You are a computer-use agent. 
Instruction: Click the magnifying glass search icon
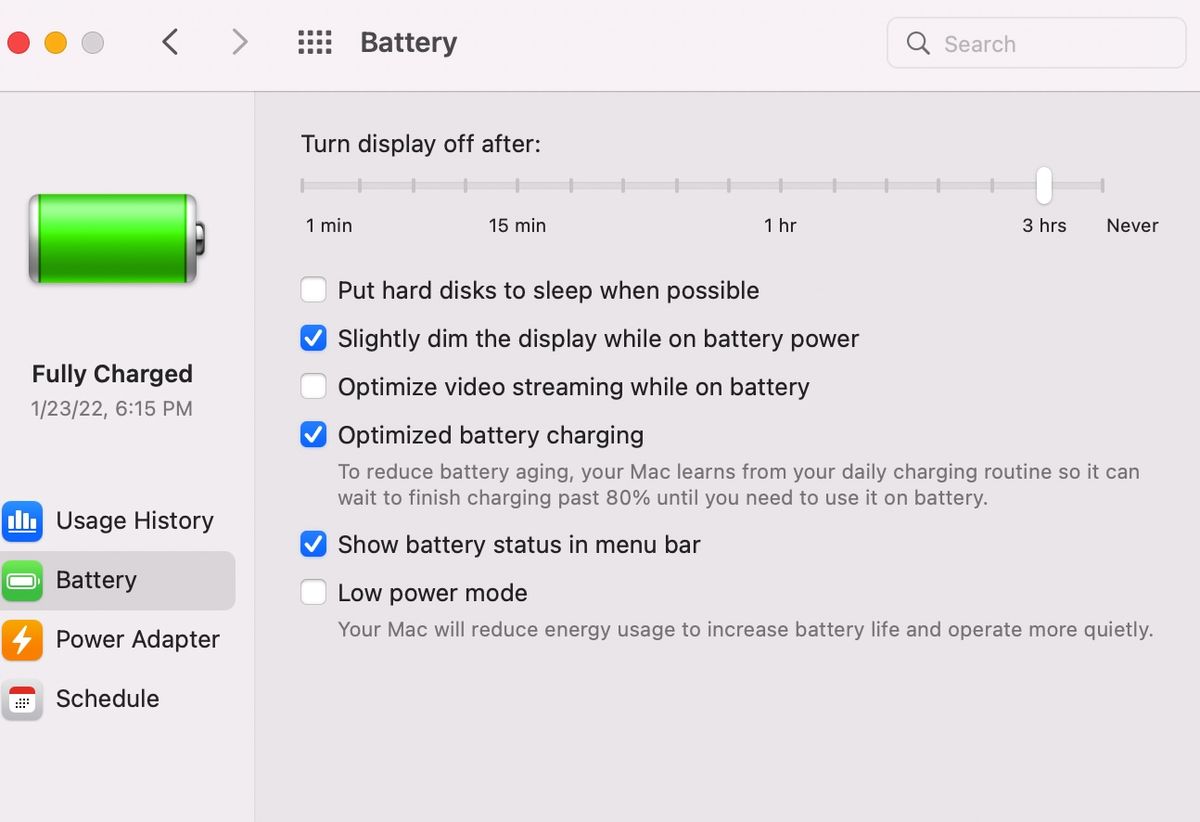pos(918,43)
